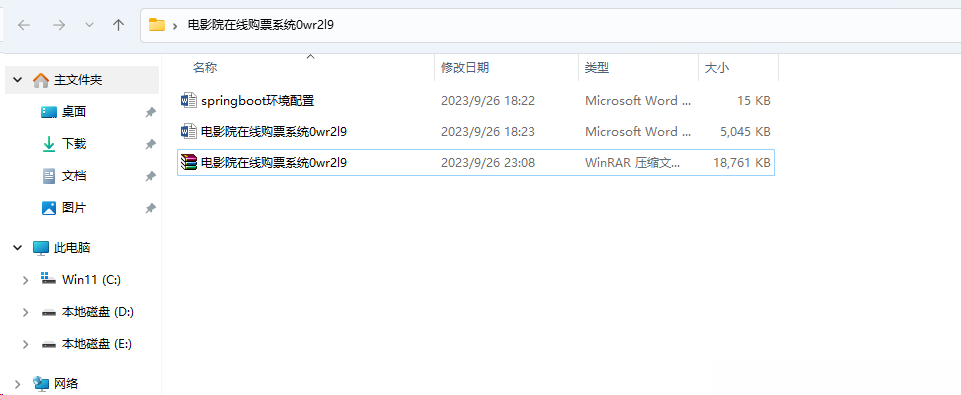
Task: Click the 18,761 KB size value
Action: pyautogui.click(x=742, y=162)
